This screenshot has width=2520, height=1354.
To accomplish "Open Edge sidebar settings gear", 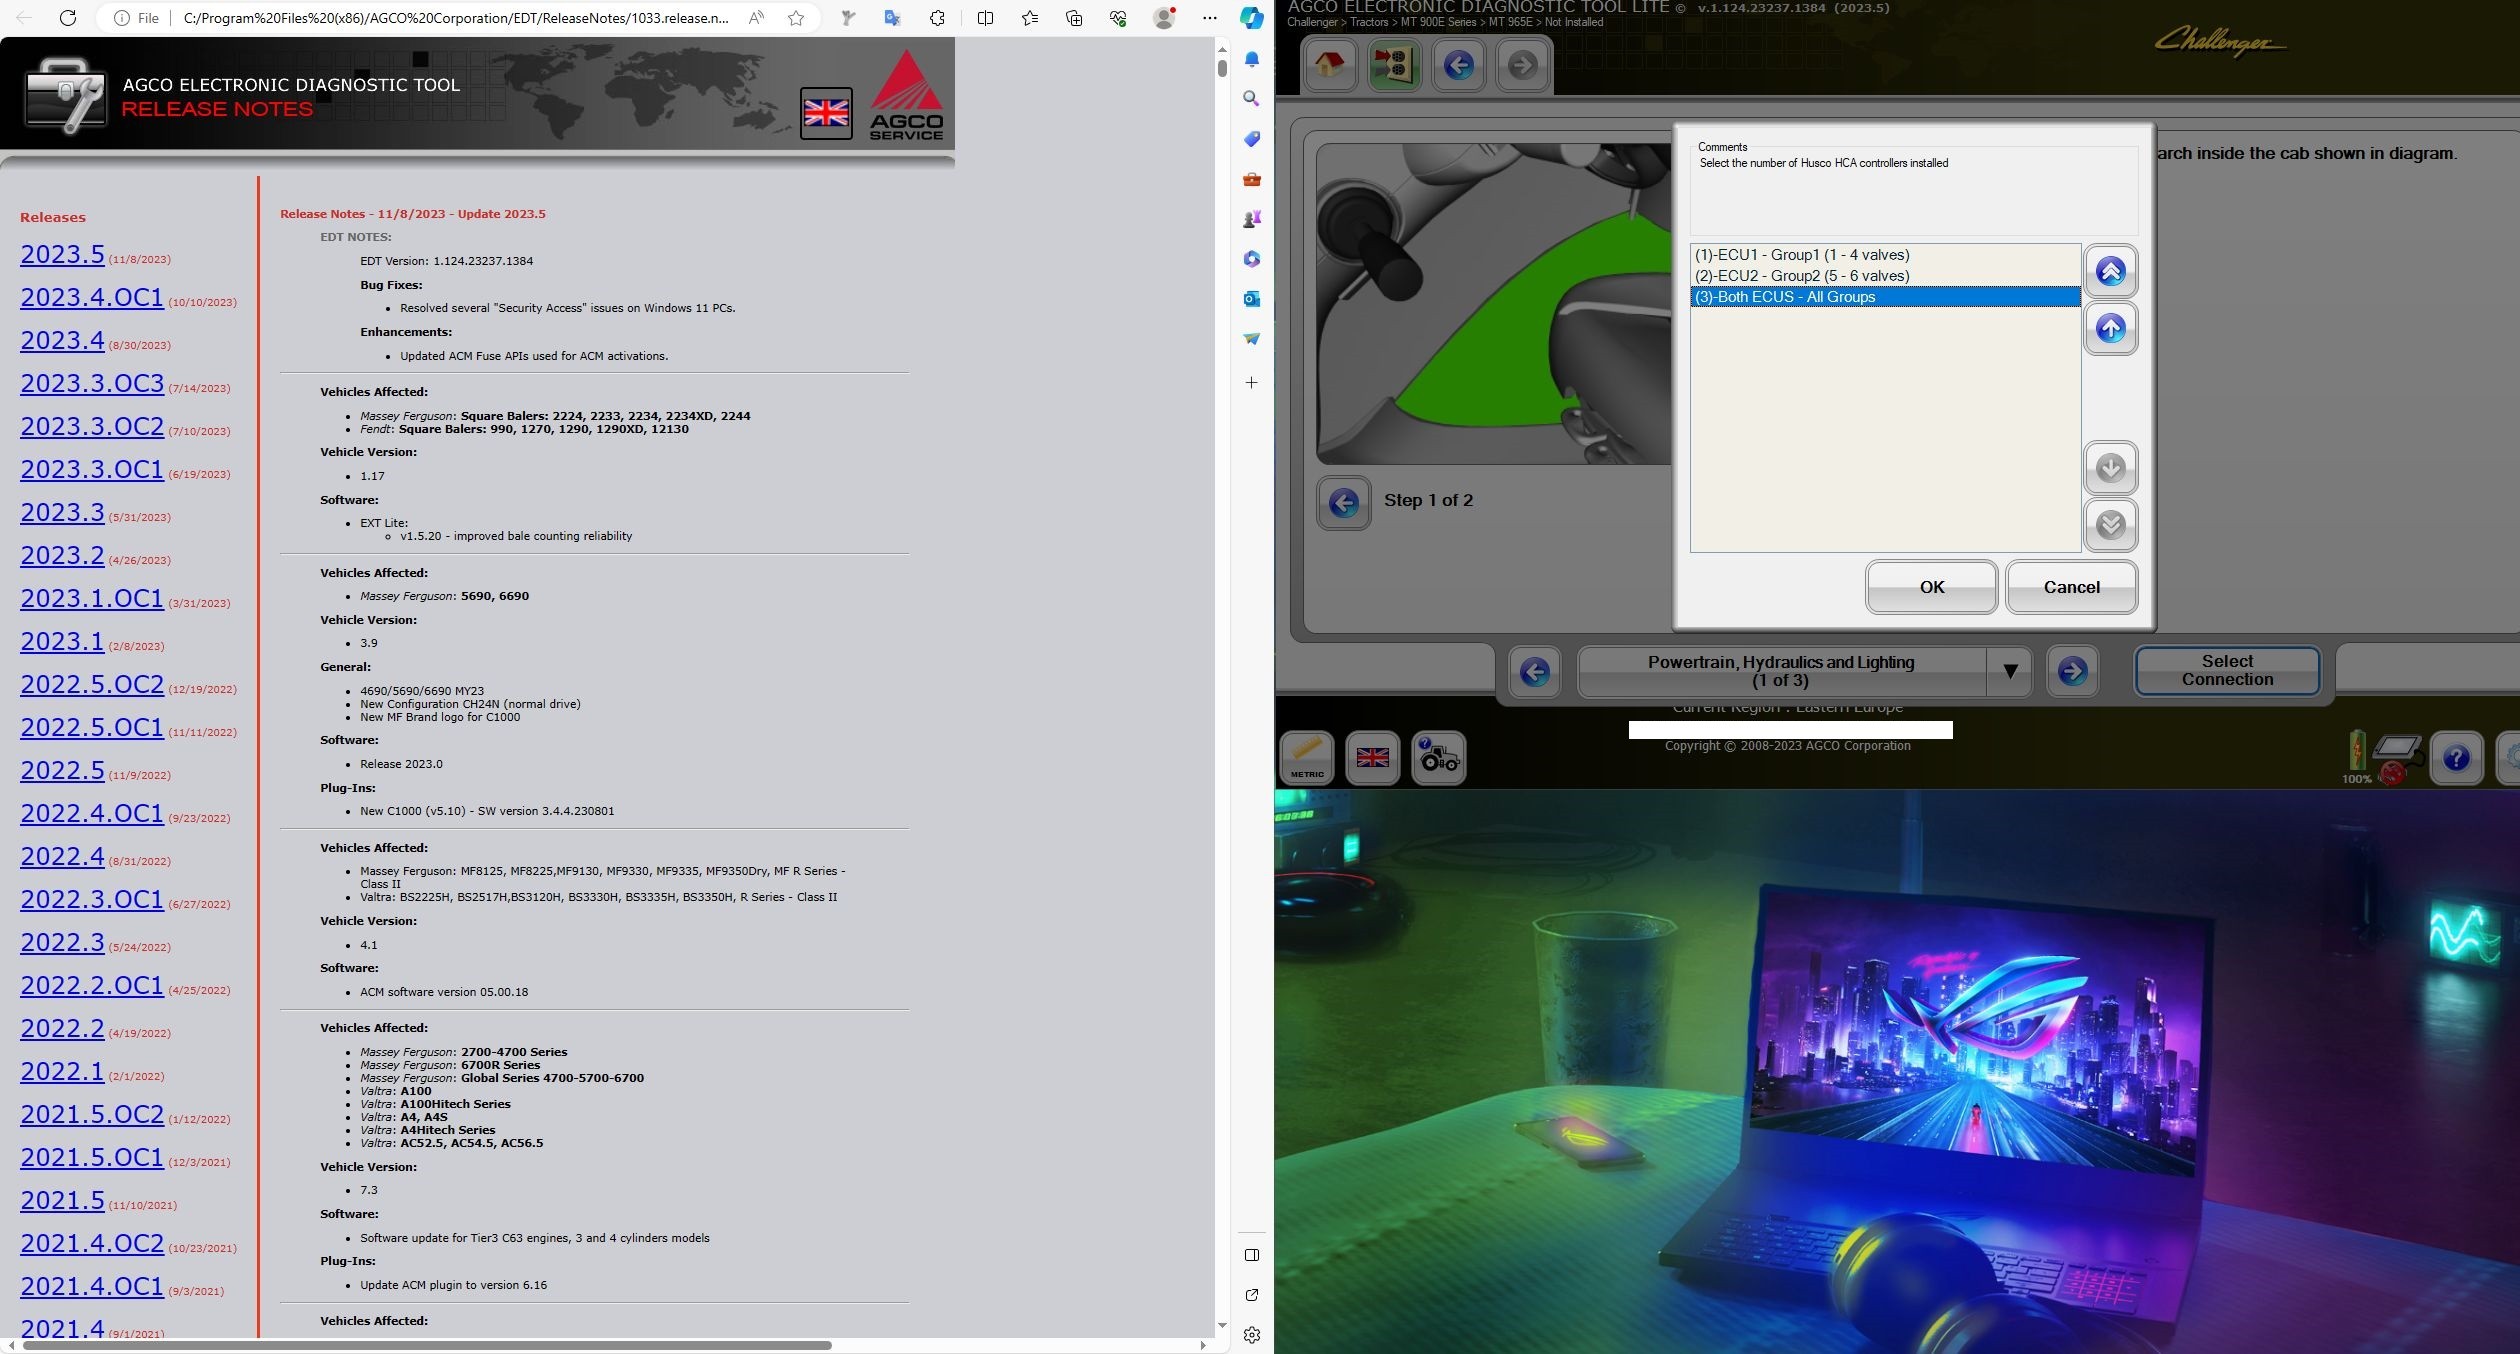I will pos(1252,1335).
